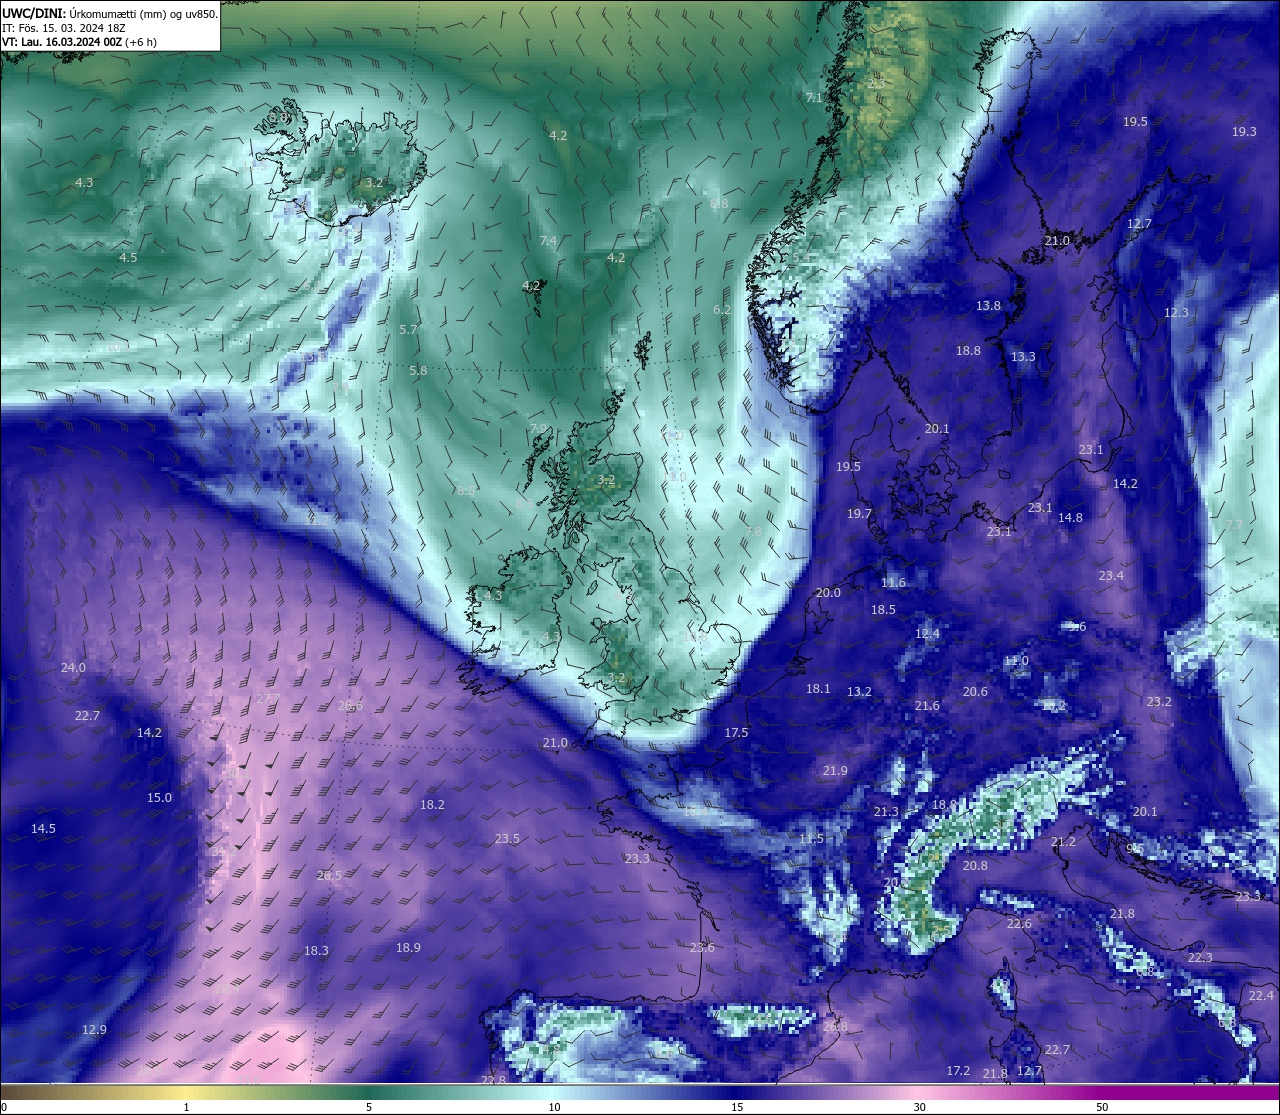Click the 21.6 value on the map
The image size is (1280, 1115).
[927, 706]
